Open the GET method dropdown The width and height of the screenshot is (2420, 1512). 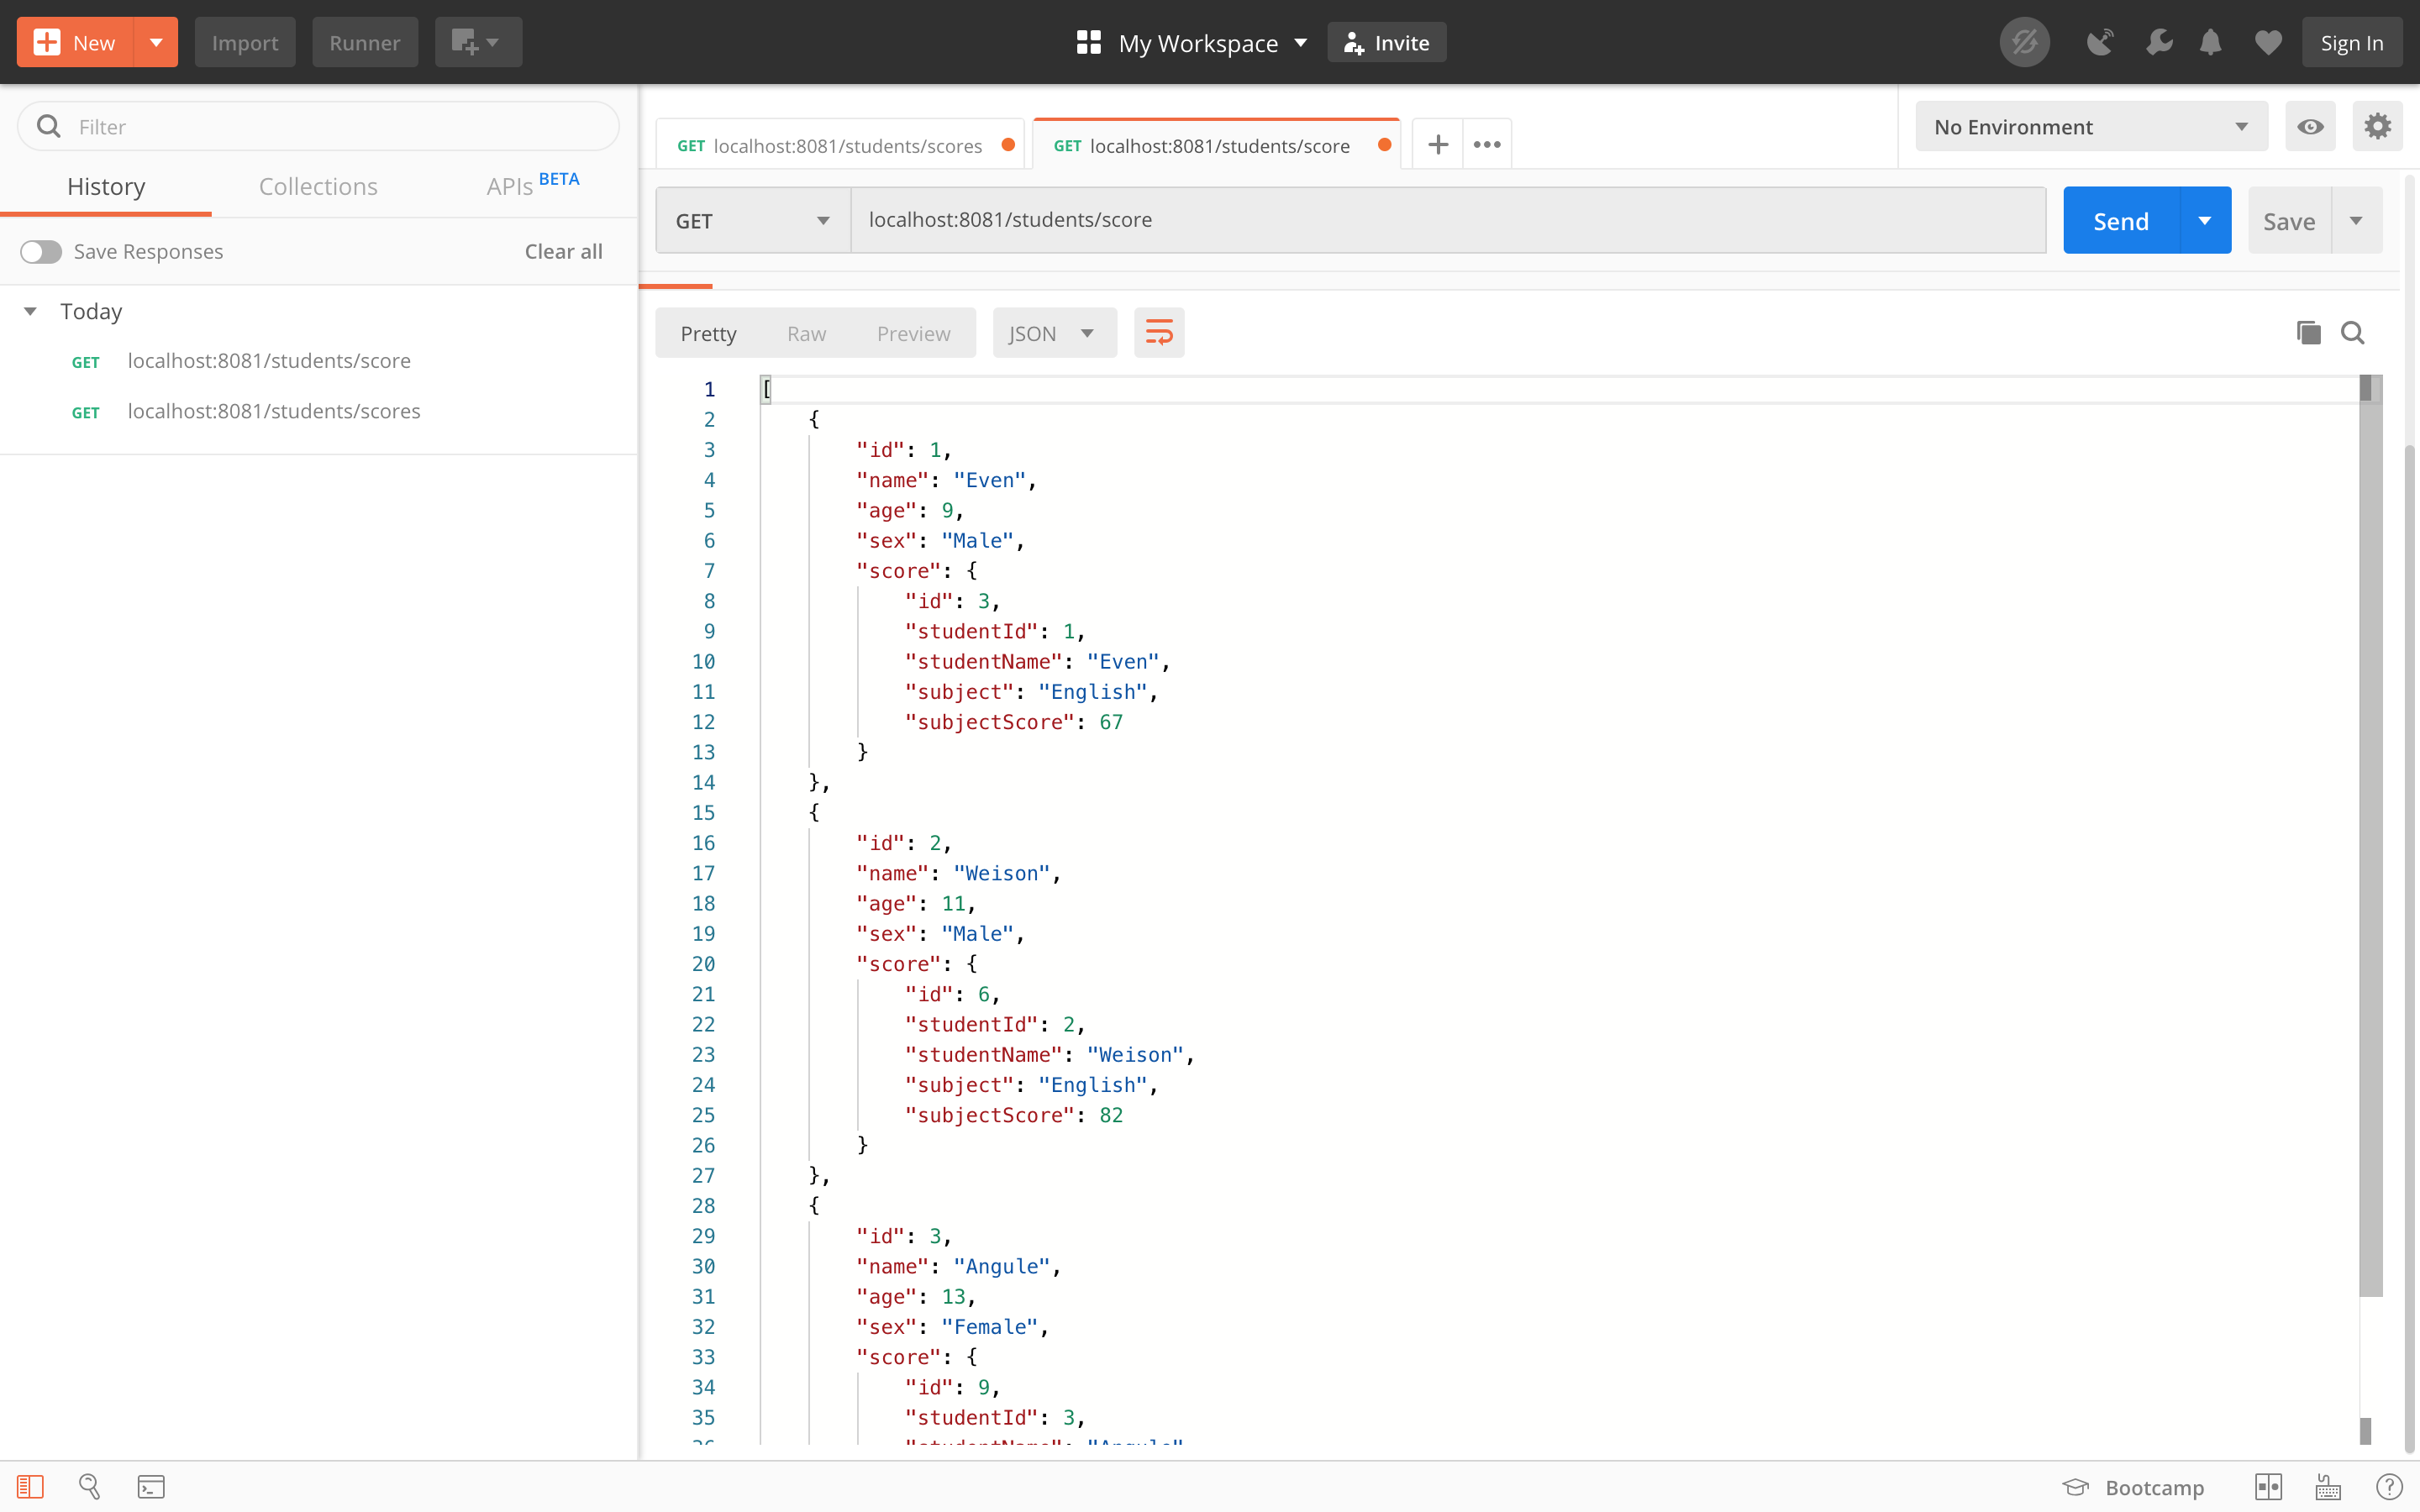pyautogui.click(x=753, y=220)
